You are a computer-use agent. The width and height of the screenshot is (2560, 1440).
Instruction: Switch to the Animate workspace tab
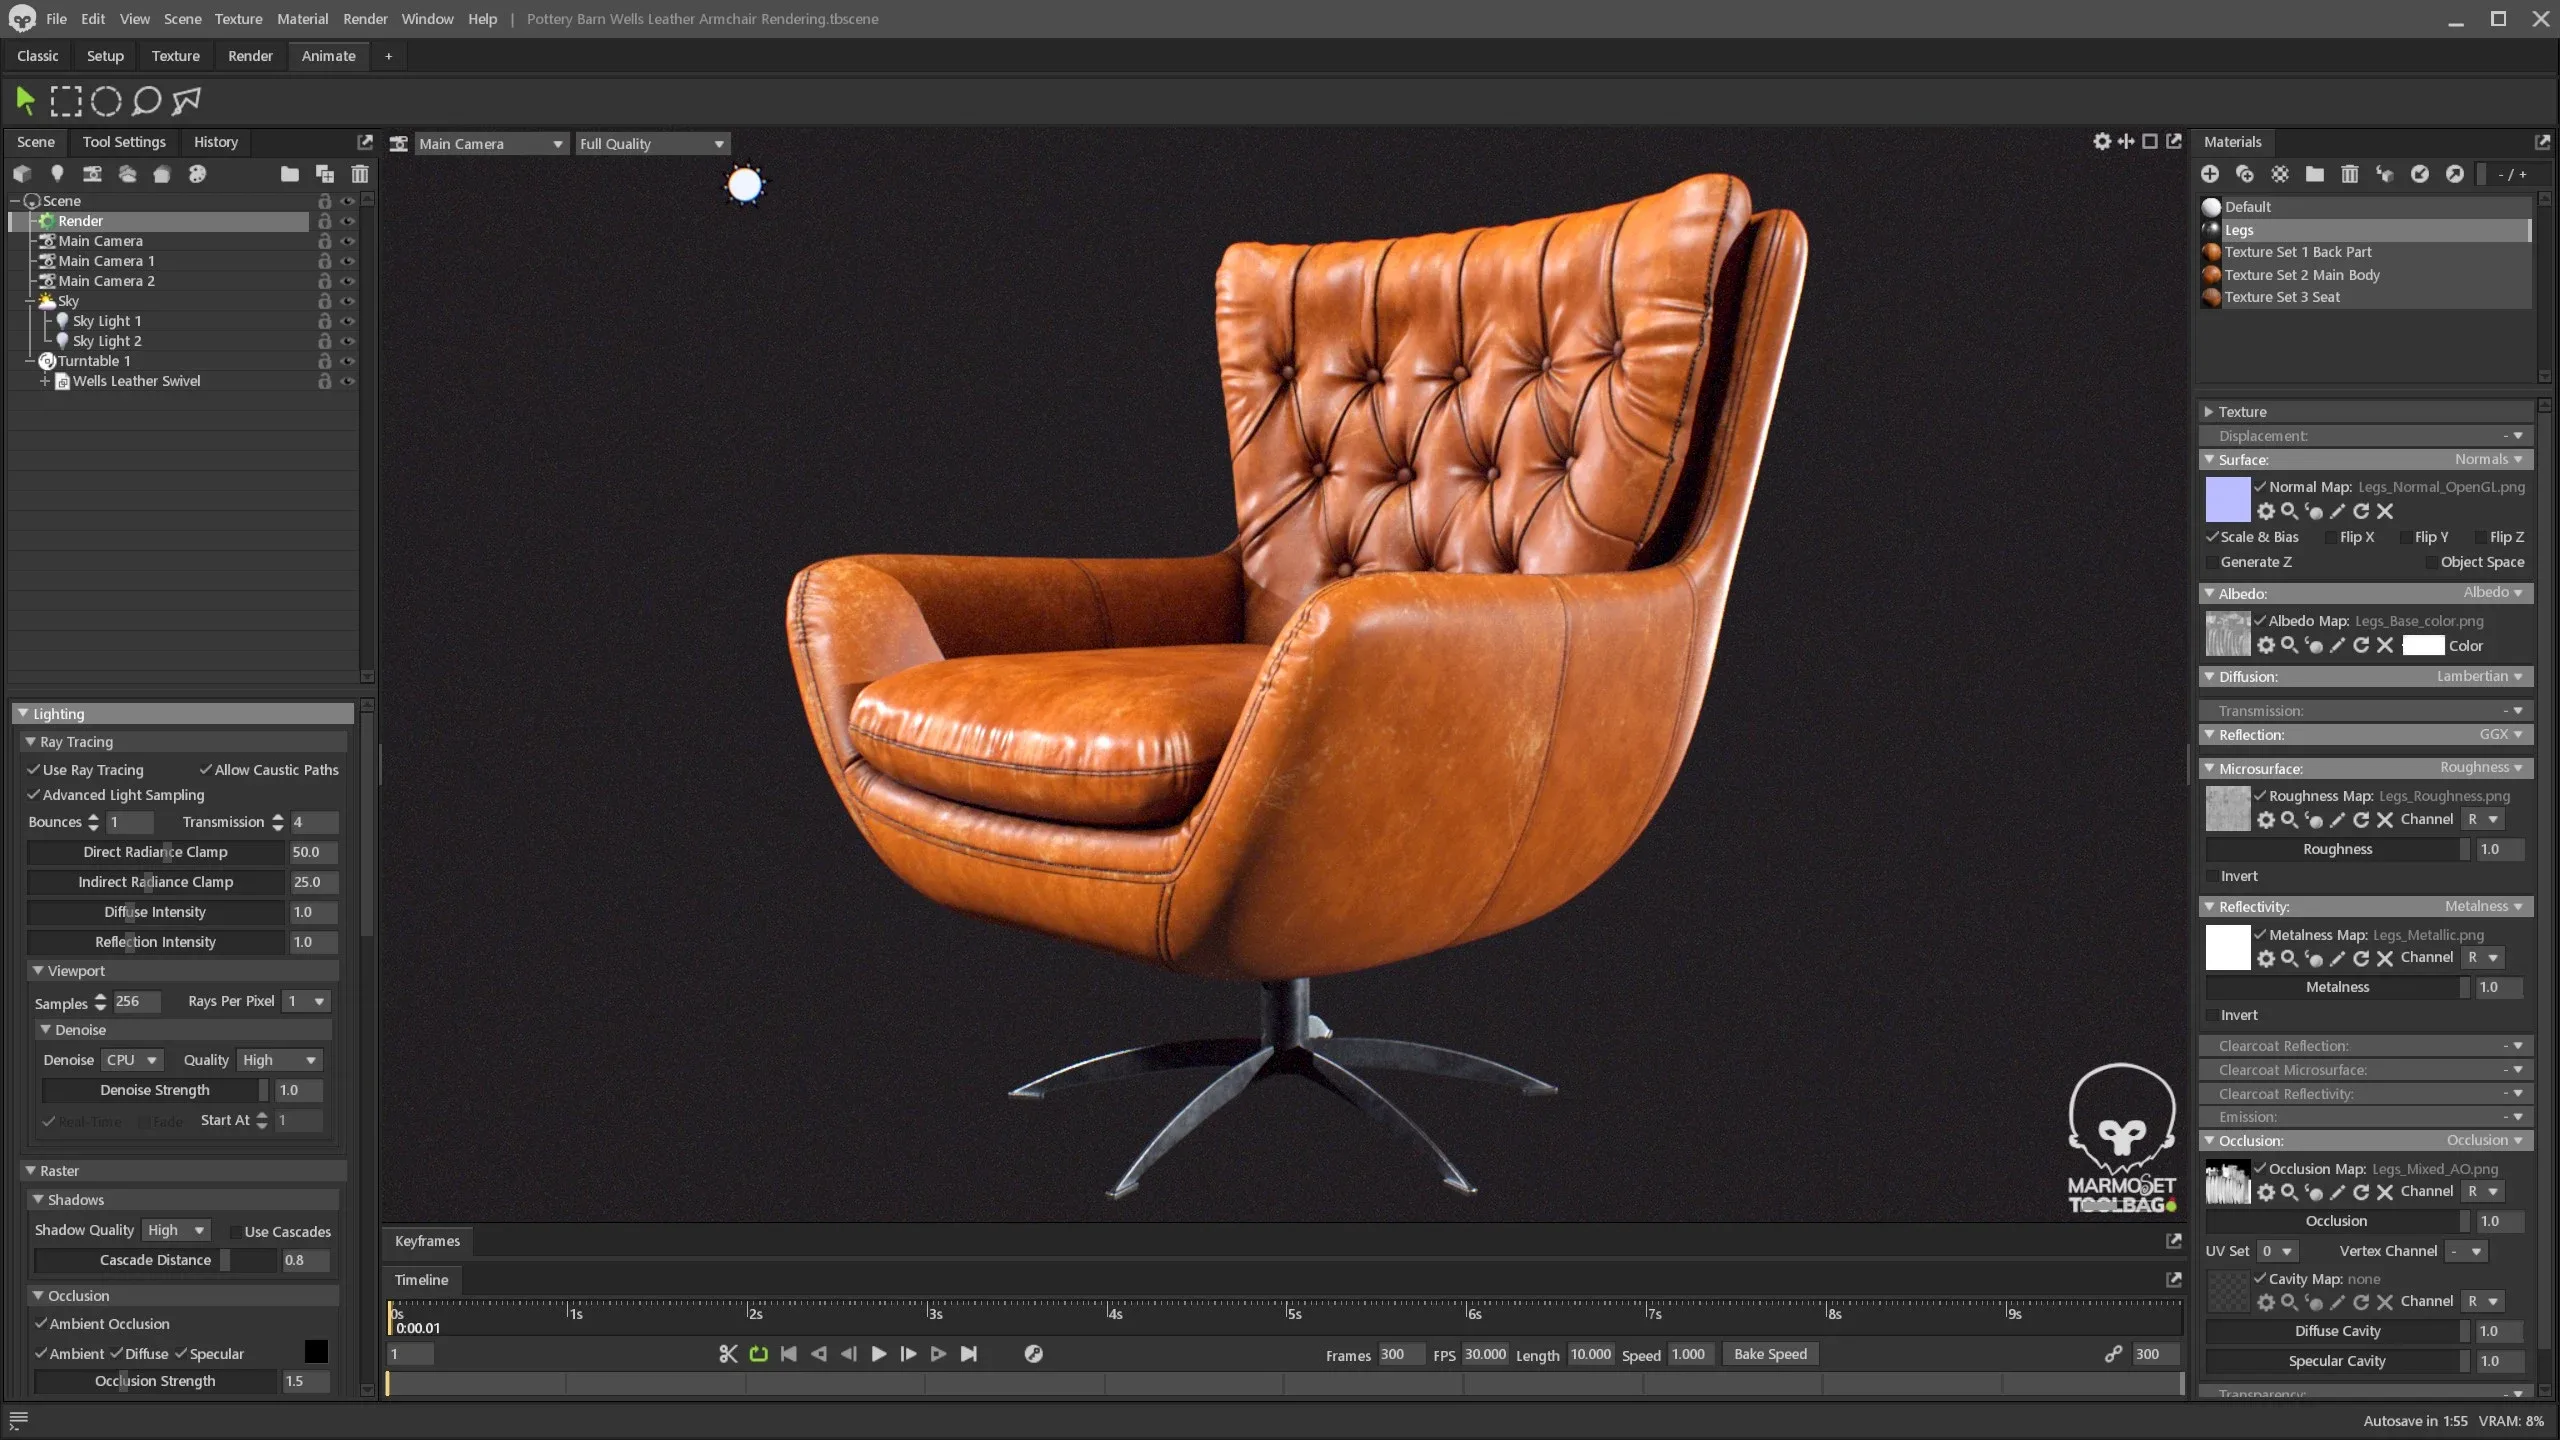[x=328, y=56]
